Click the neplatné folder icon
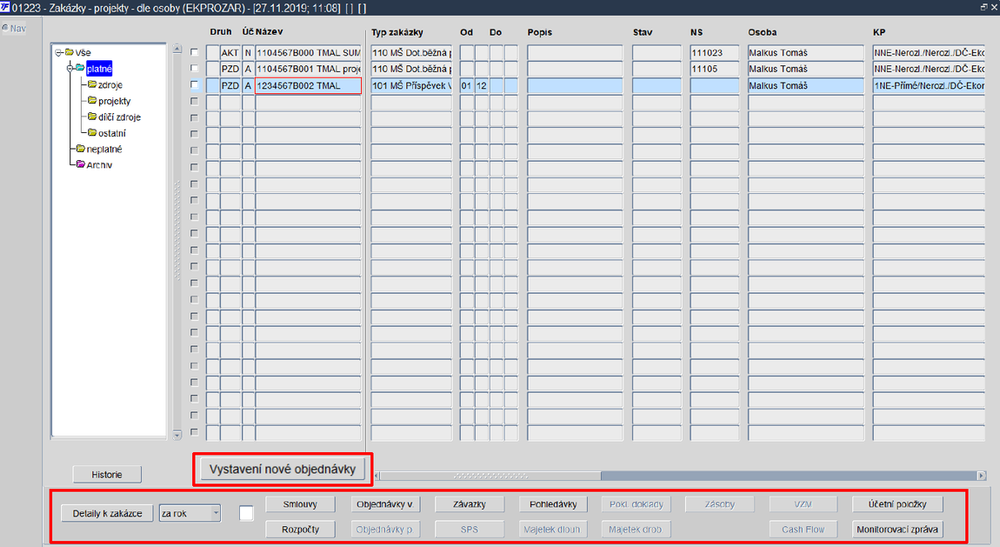1000x547 pixels. coord(80,149)
